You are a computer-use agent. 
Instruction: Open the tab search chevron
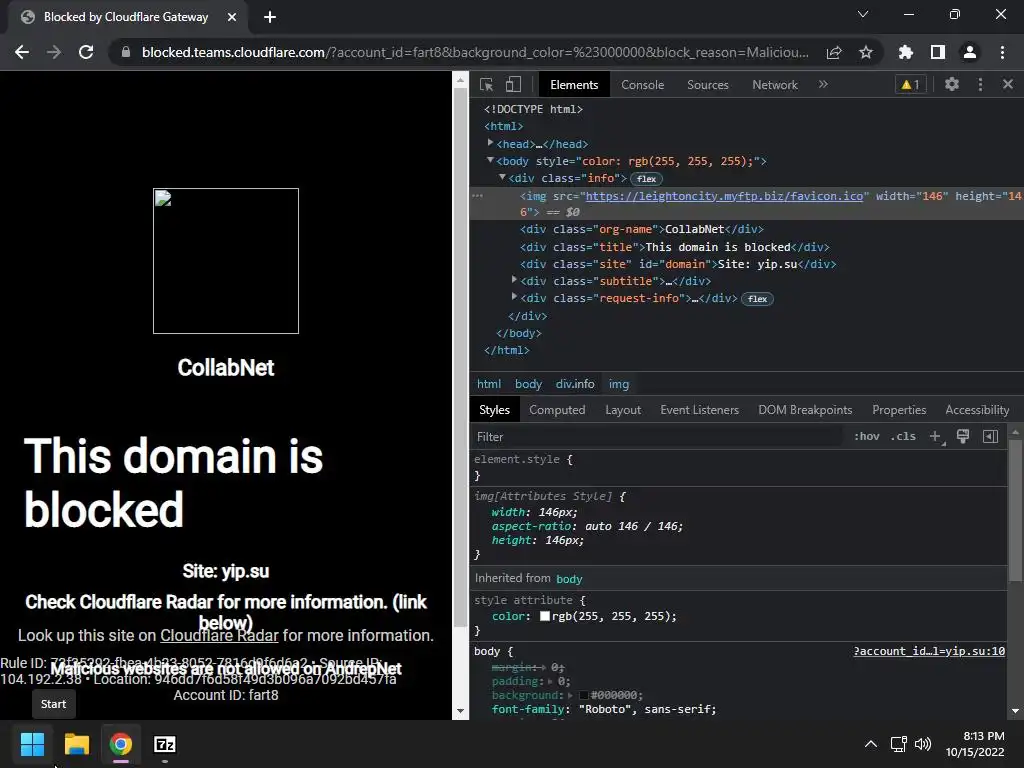click(863, 14)
